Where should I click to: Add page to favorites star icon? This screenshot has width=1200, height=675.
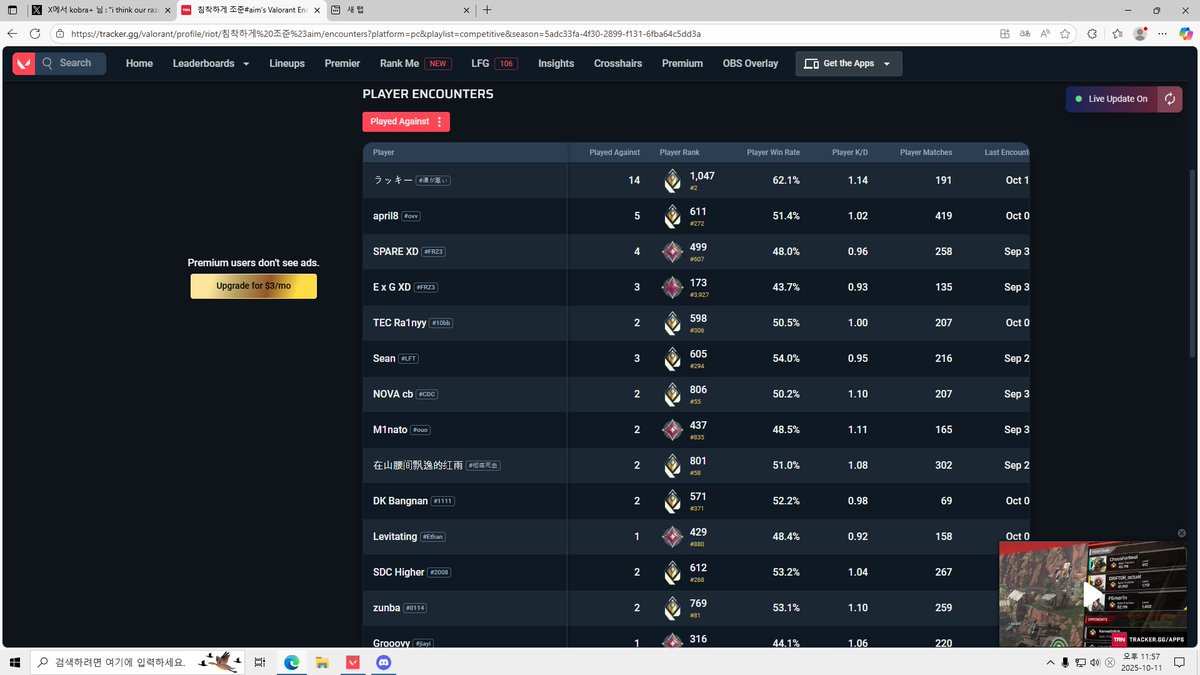pos(1065,33)
